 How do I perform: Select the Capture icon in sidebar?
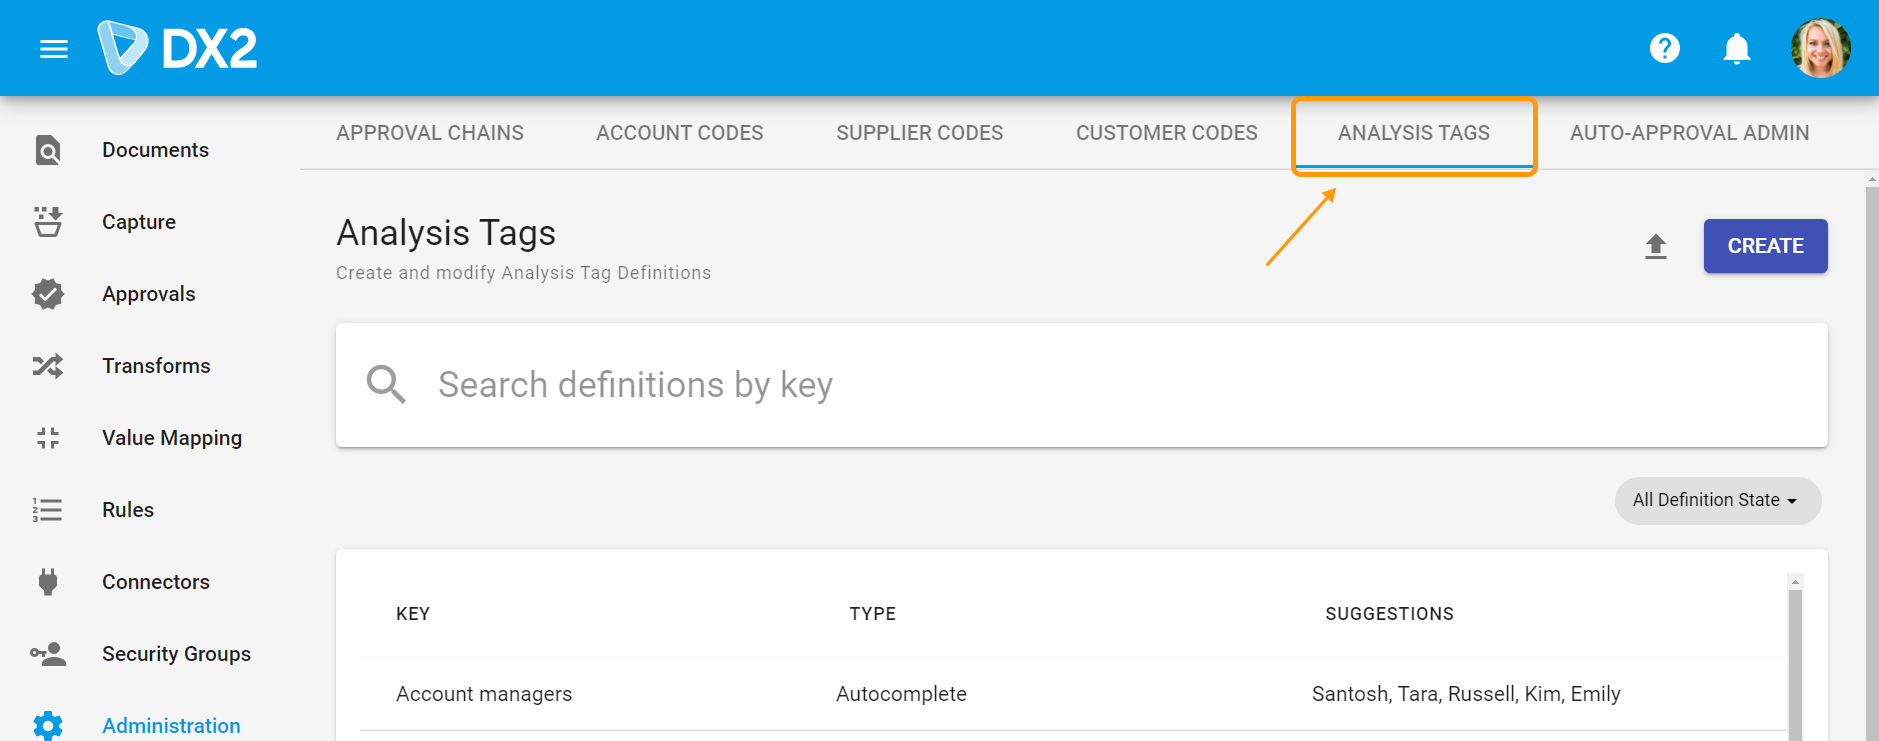pyautogui.click(x=47, y=221)
